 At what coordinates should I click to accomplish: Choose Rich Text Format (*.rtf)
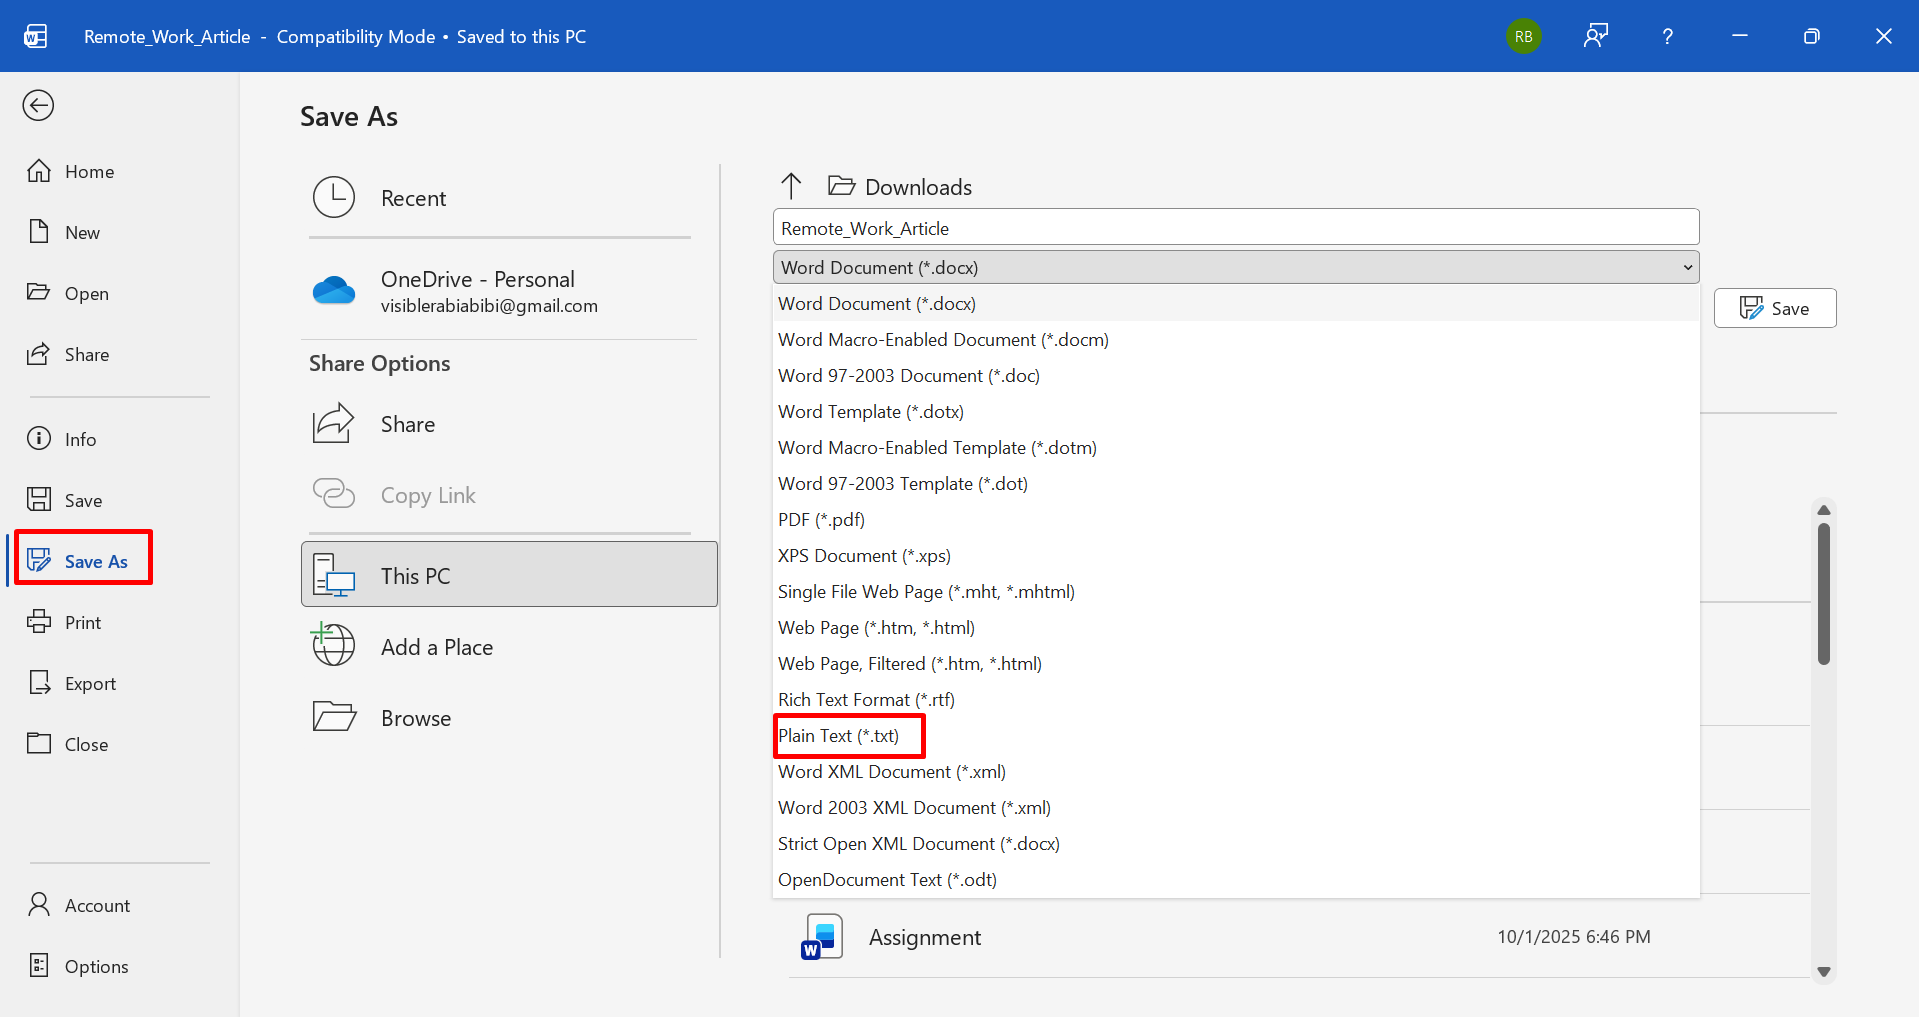(1236, 699)
